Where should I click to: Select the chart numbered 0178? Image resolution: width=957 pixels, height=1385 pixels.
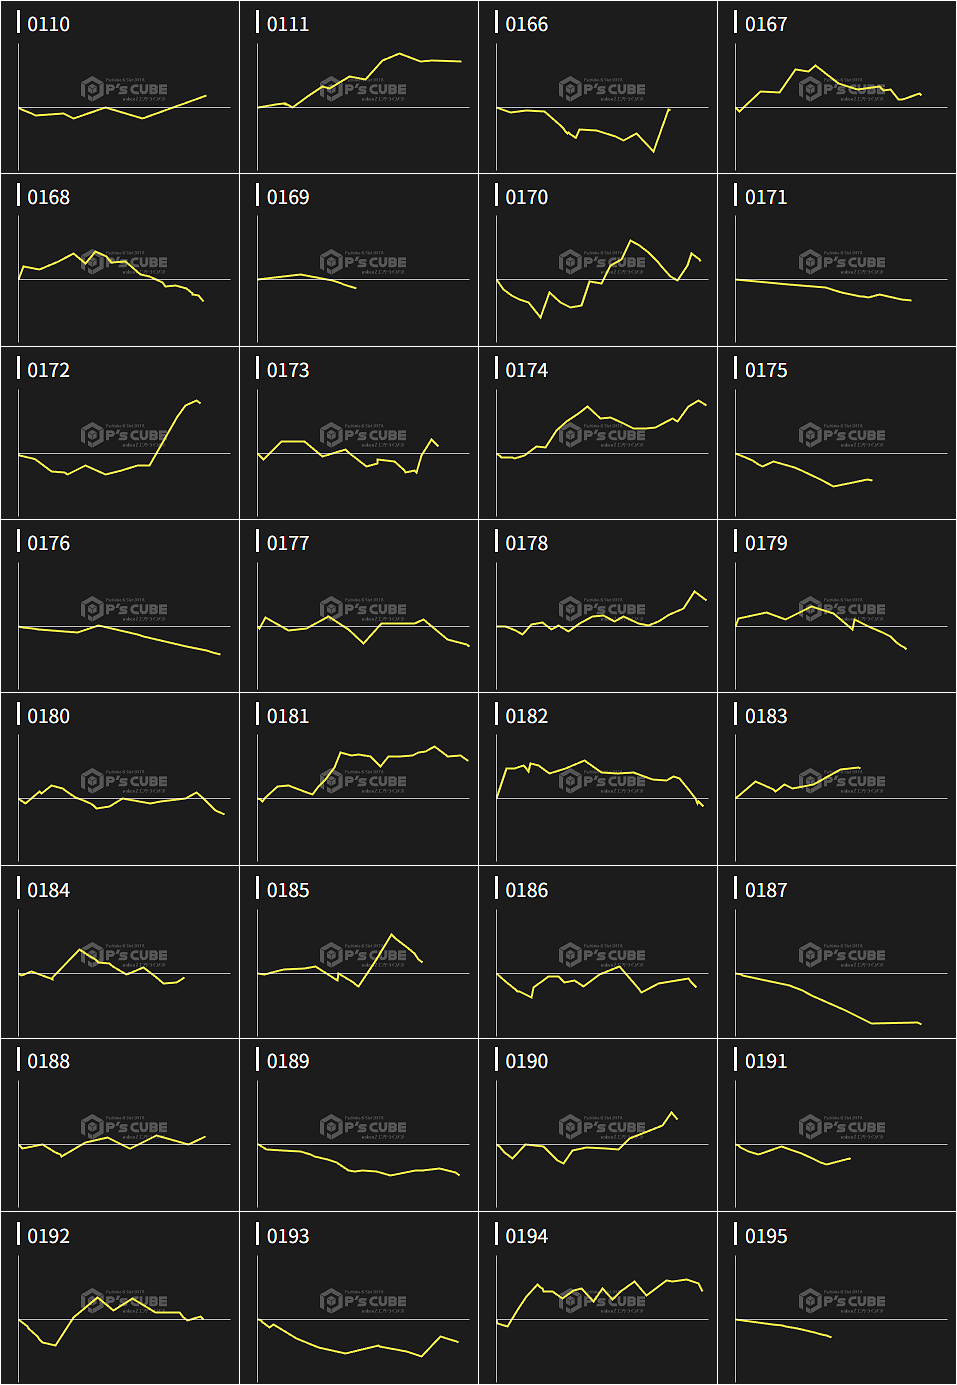point(598,619)
